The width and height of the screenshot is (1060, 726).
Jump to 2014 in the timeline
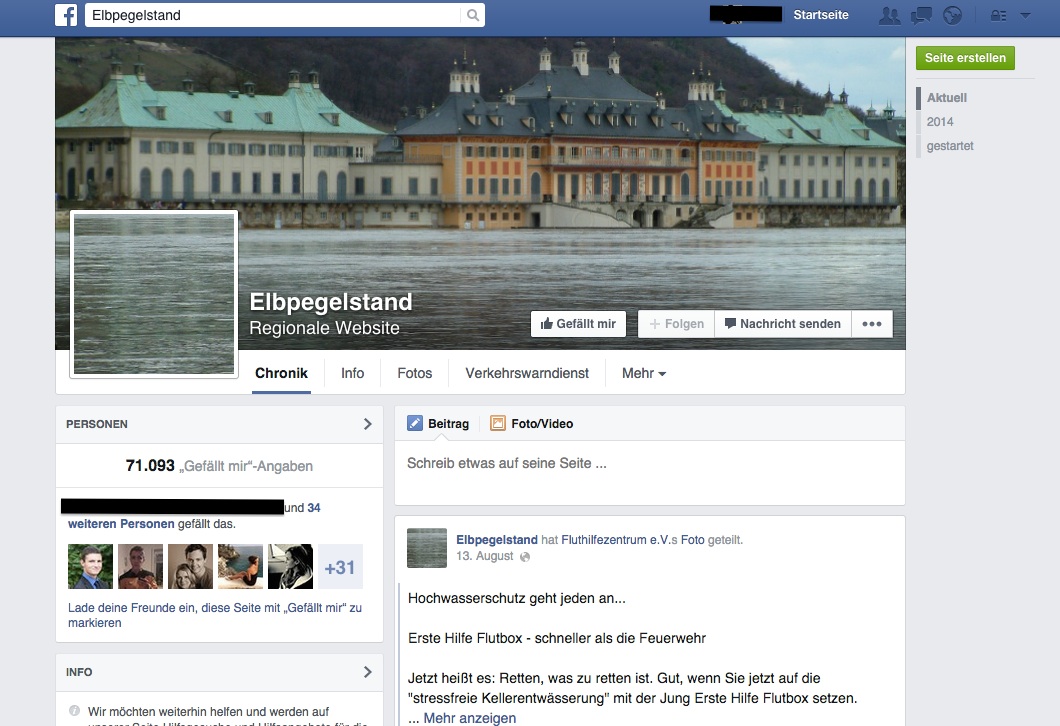[x=940, y=122]
